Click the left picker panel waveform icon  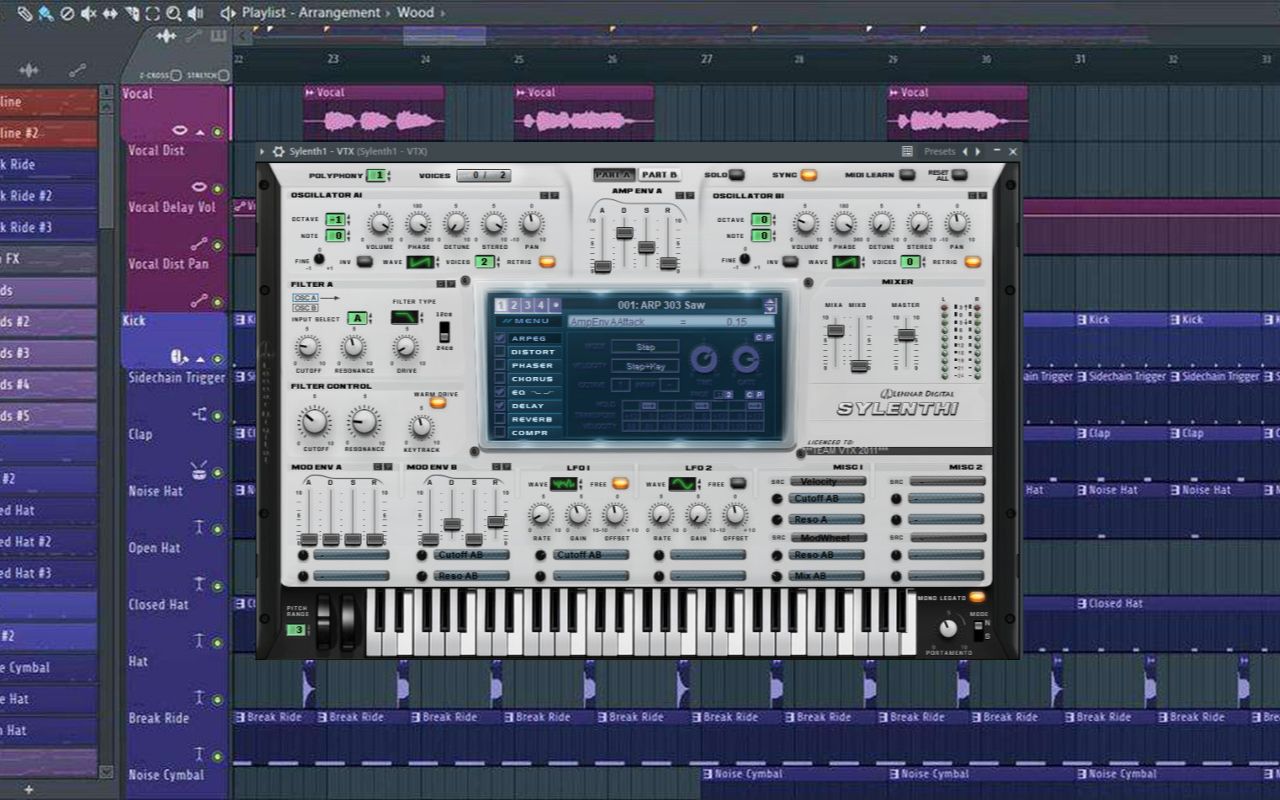coord(29,70)
